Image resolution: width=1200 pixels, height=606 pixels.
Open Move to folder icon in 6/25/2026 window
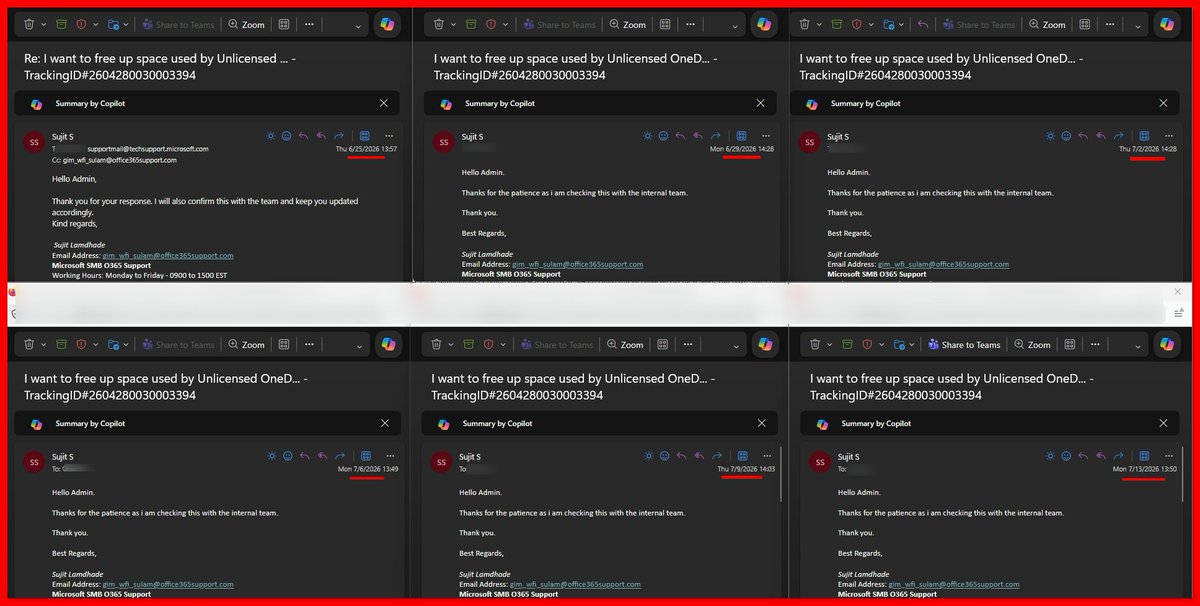coord(112,24)
